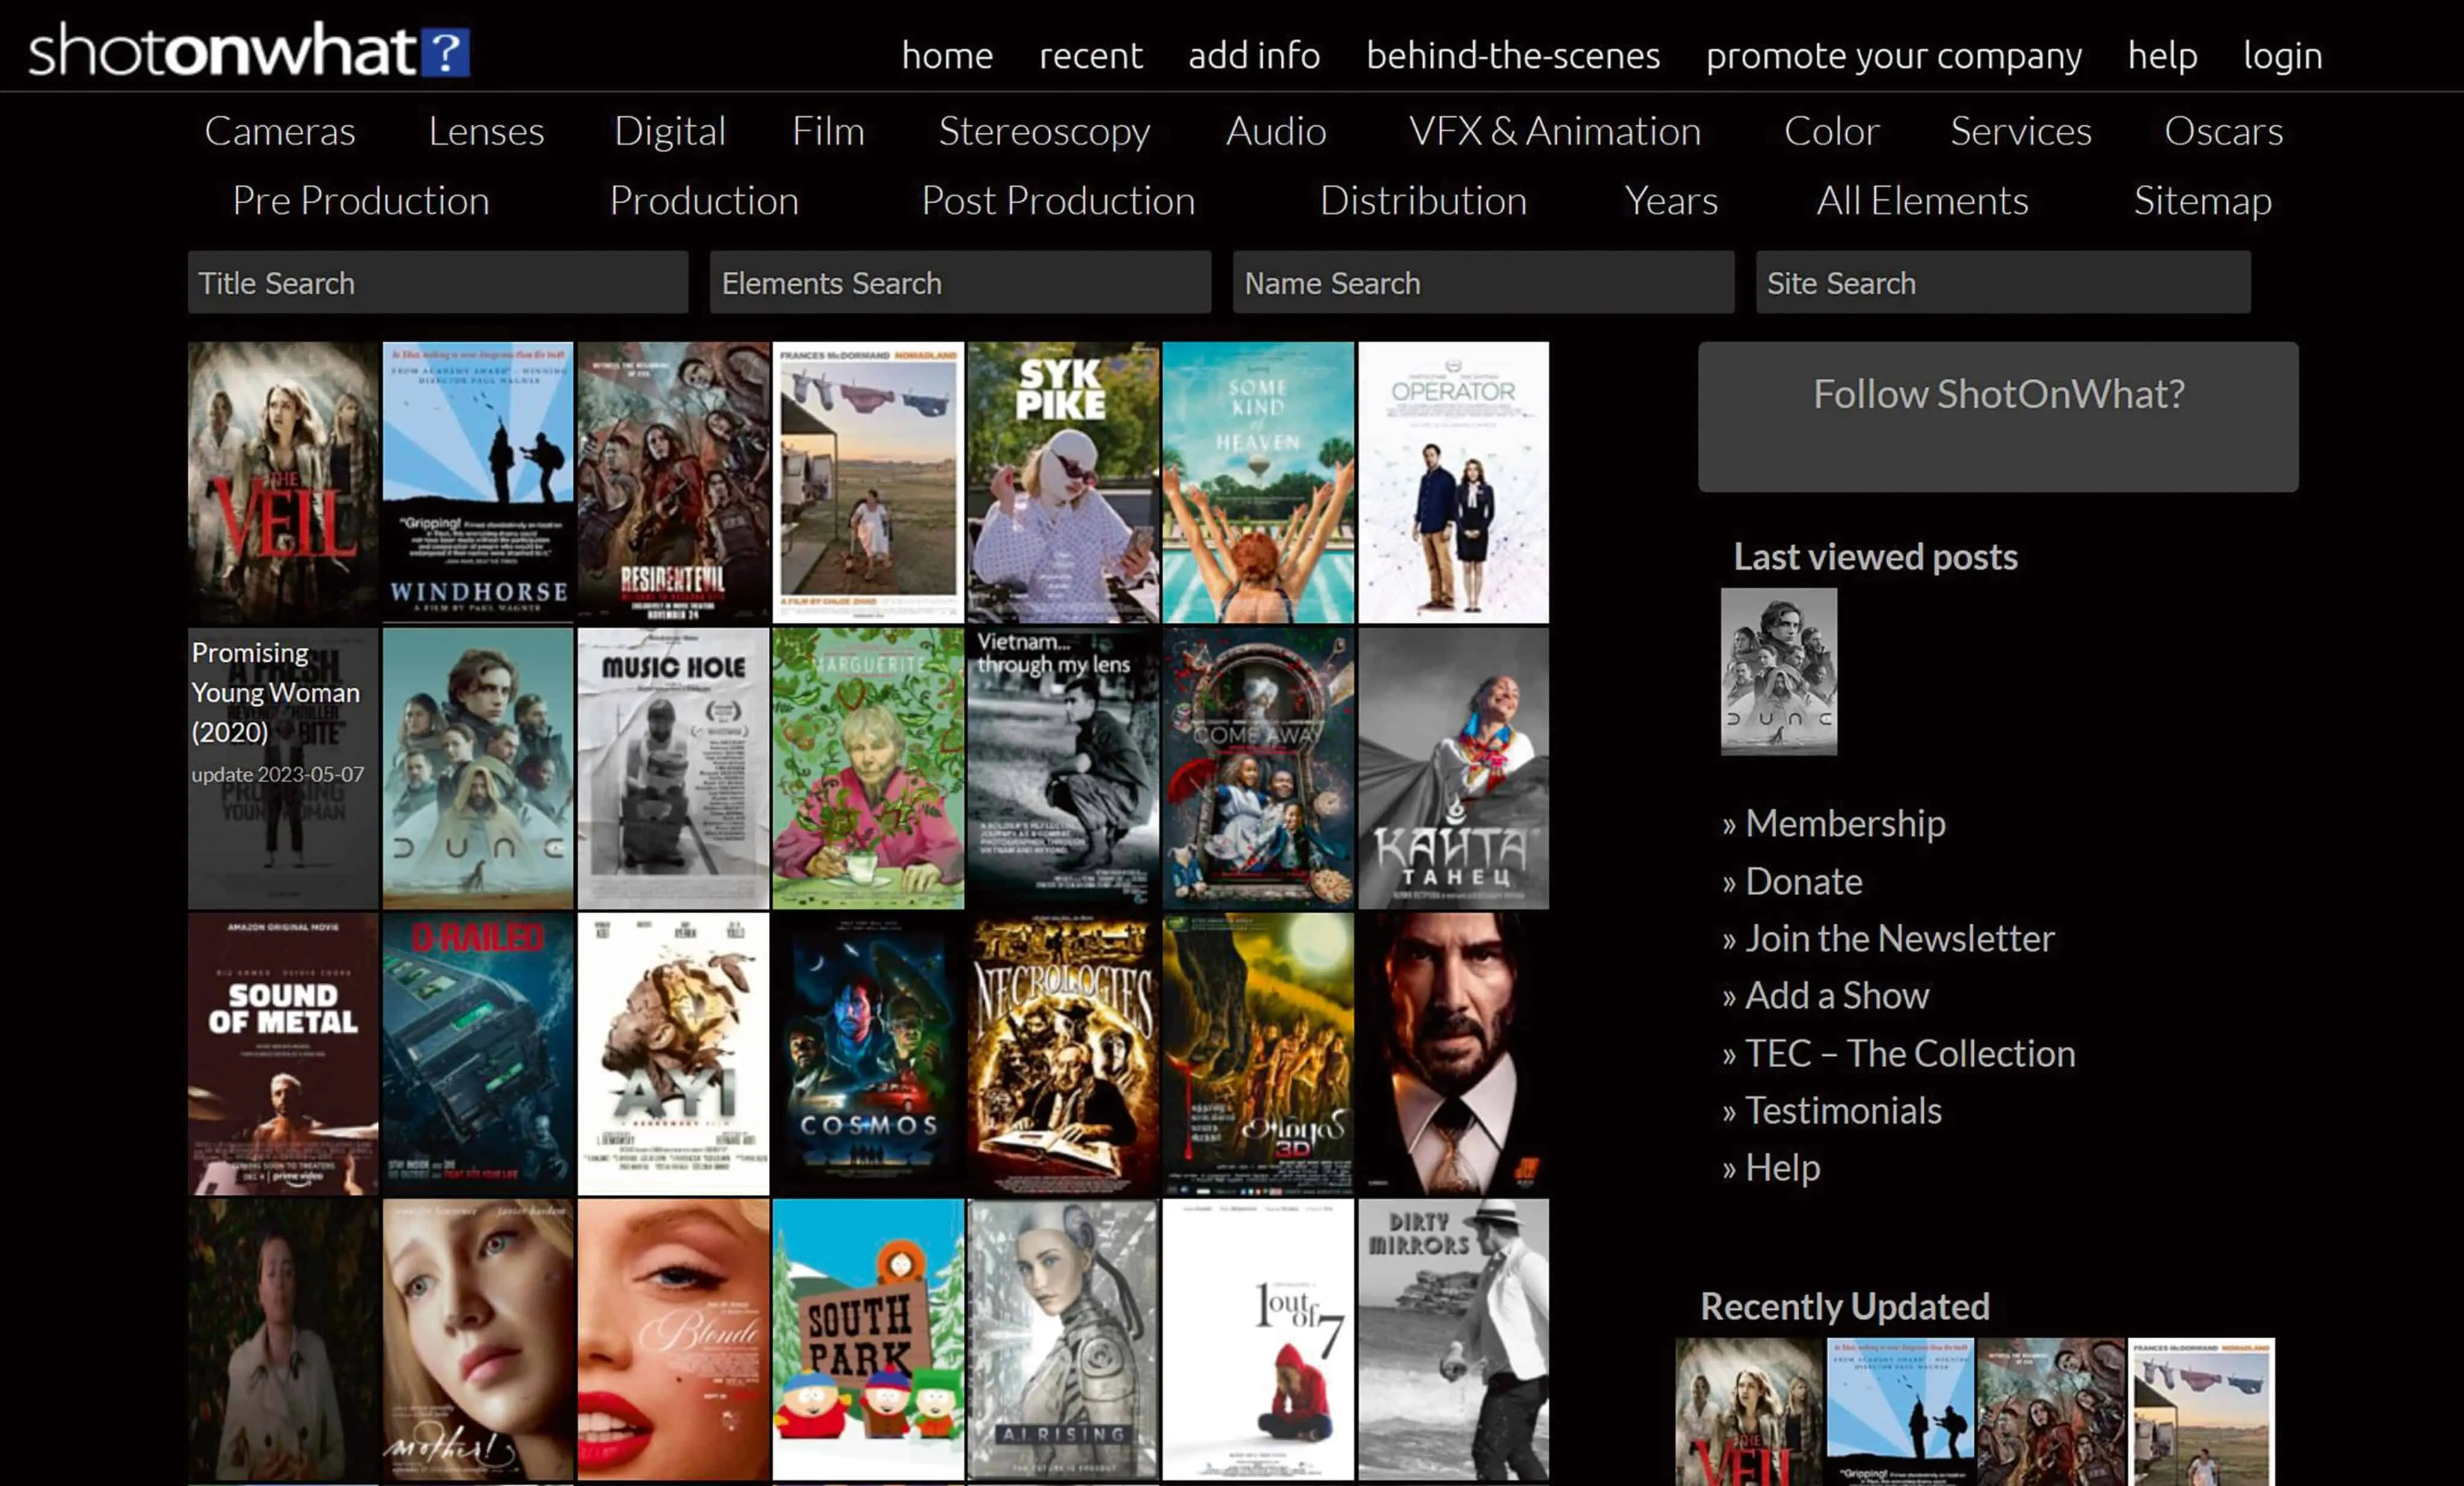Go to the Oscars section
Viewport: 2464px width, 1486px height.
(x=2223, y=131)
